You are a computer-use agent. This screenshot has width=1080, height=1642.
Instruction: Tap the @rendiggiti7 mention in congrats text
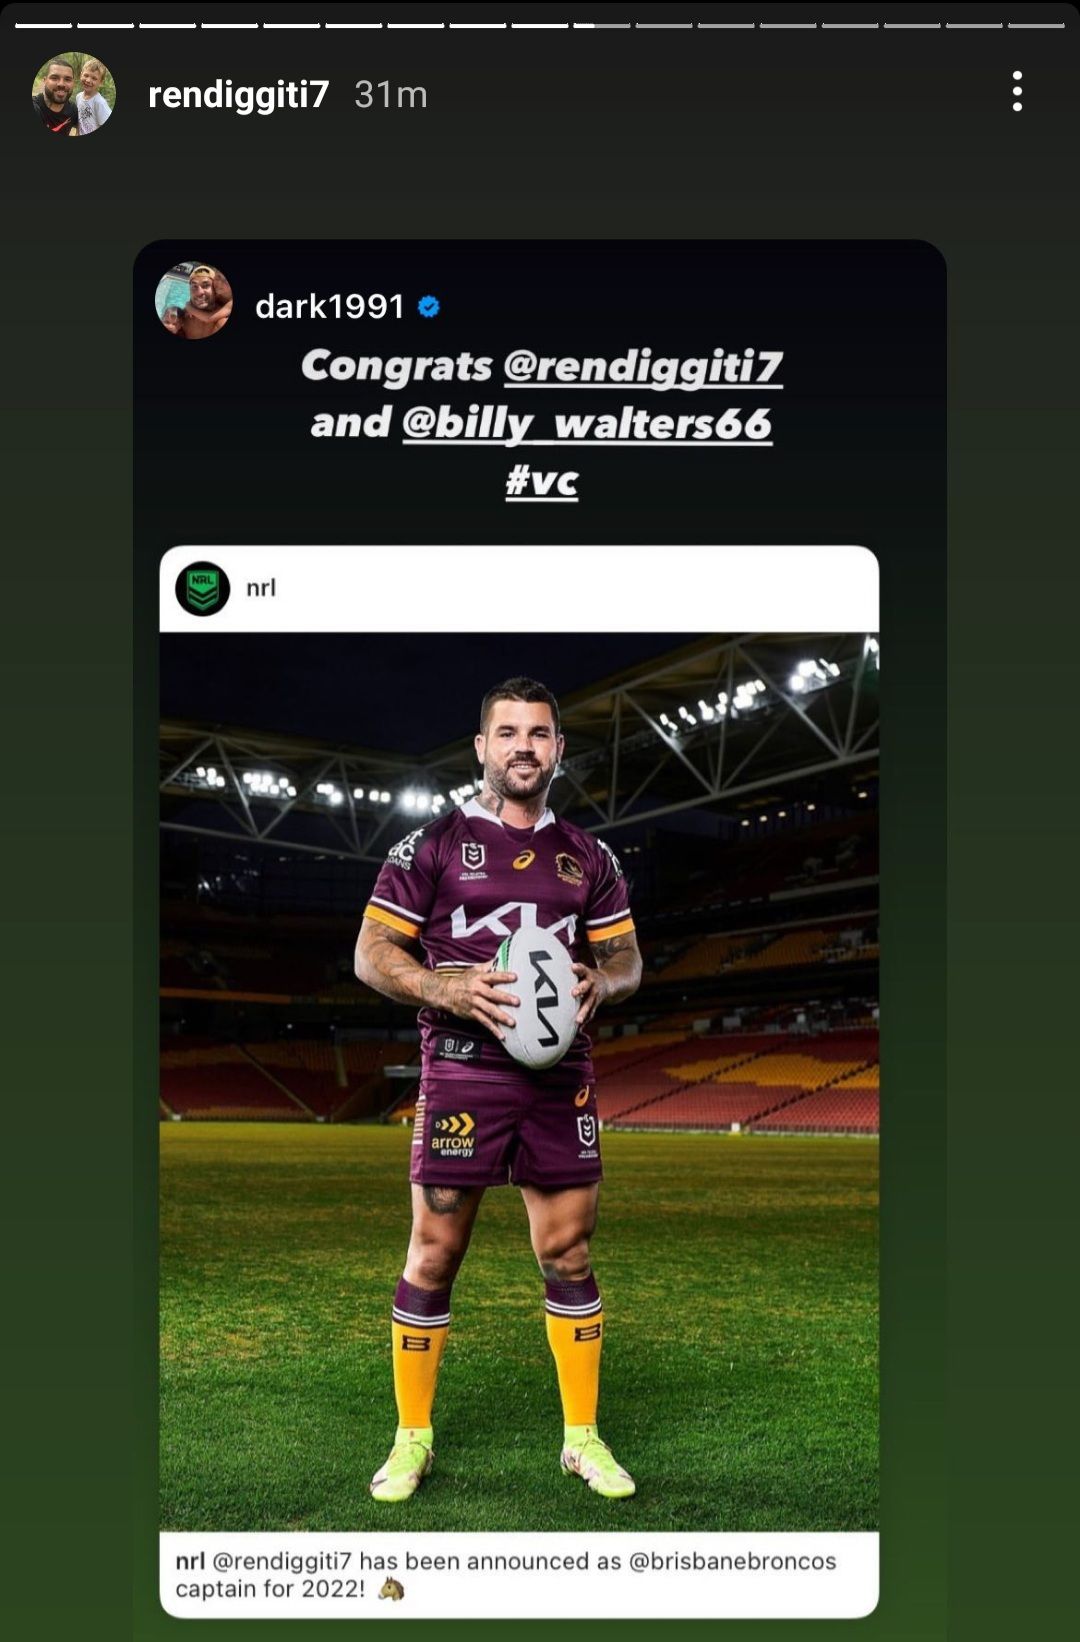643,367
